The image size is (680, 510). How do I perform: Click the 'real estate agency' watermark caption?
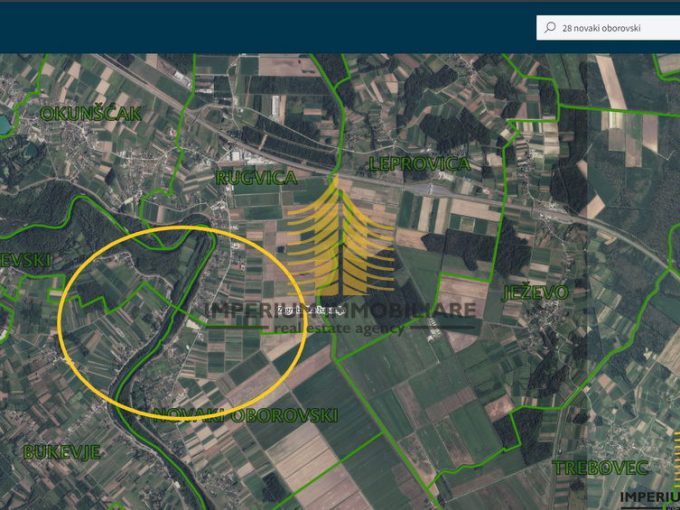(341, 328)
